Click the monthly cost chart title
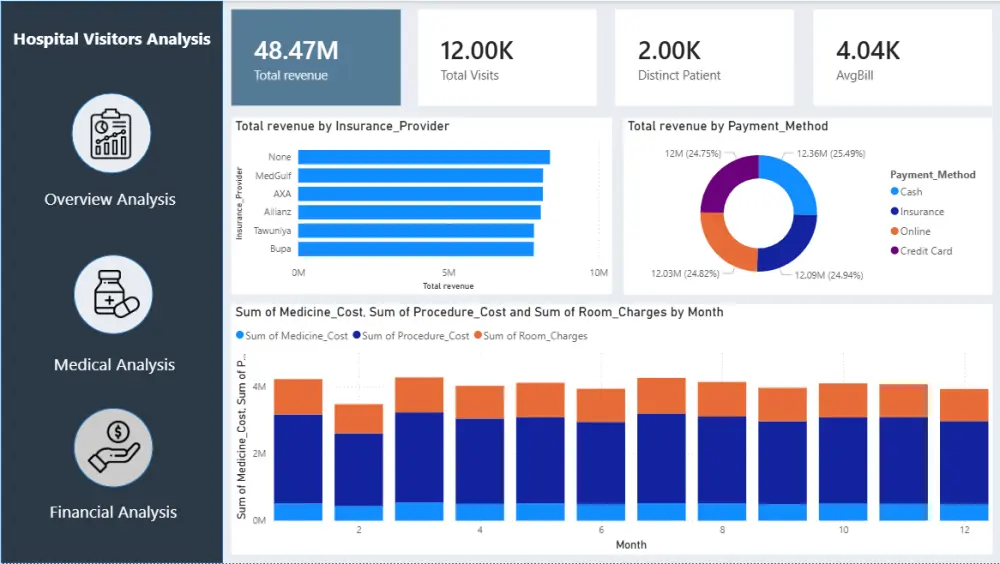 480,312
